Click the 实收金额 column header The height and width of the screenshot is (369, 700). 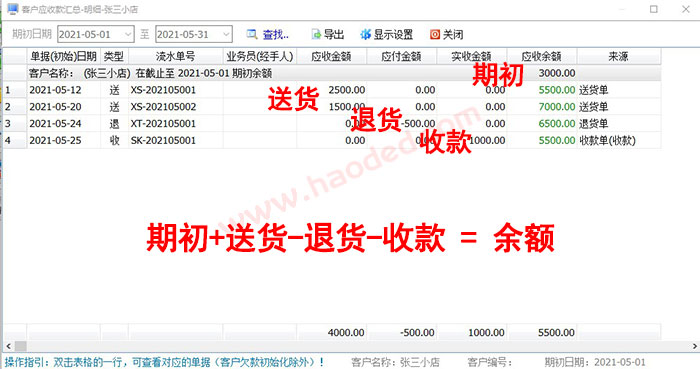coord(471,56)
